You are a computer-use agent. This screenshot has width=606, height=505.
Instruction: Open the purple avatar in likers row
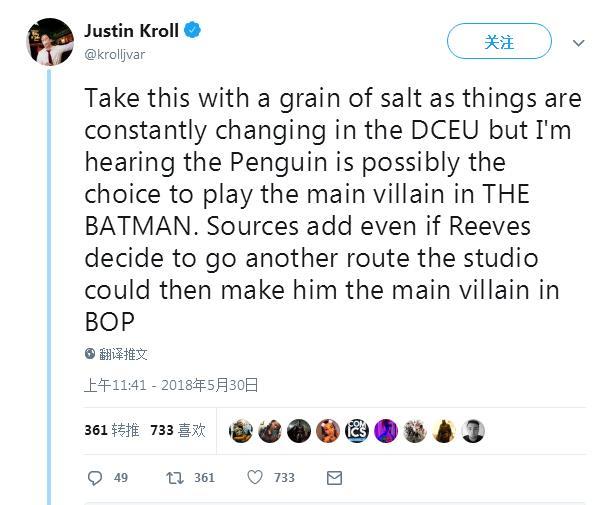click(x=386, y=431)
